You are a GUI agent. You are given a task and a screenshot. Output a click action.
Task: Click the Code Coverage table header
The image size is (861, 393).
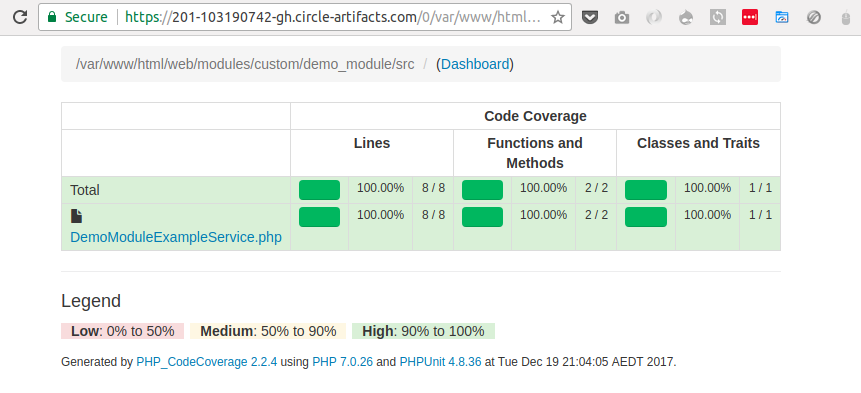[535, 116]
